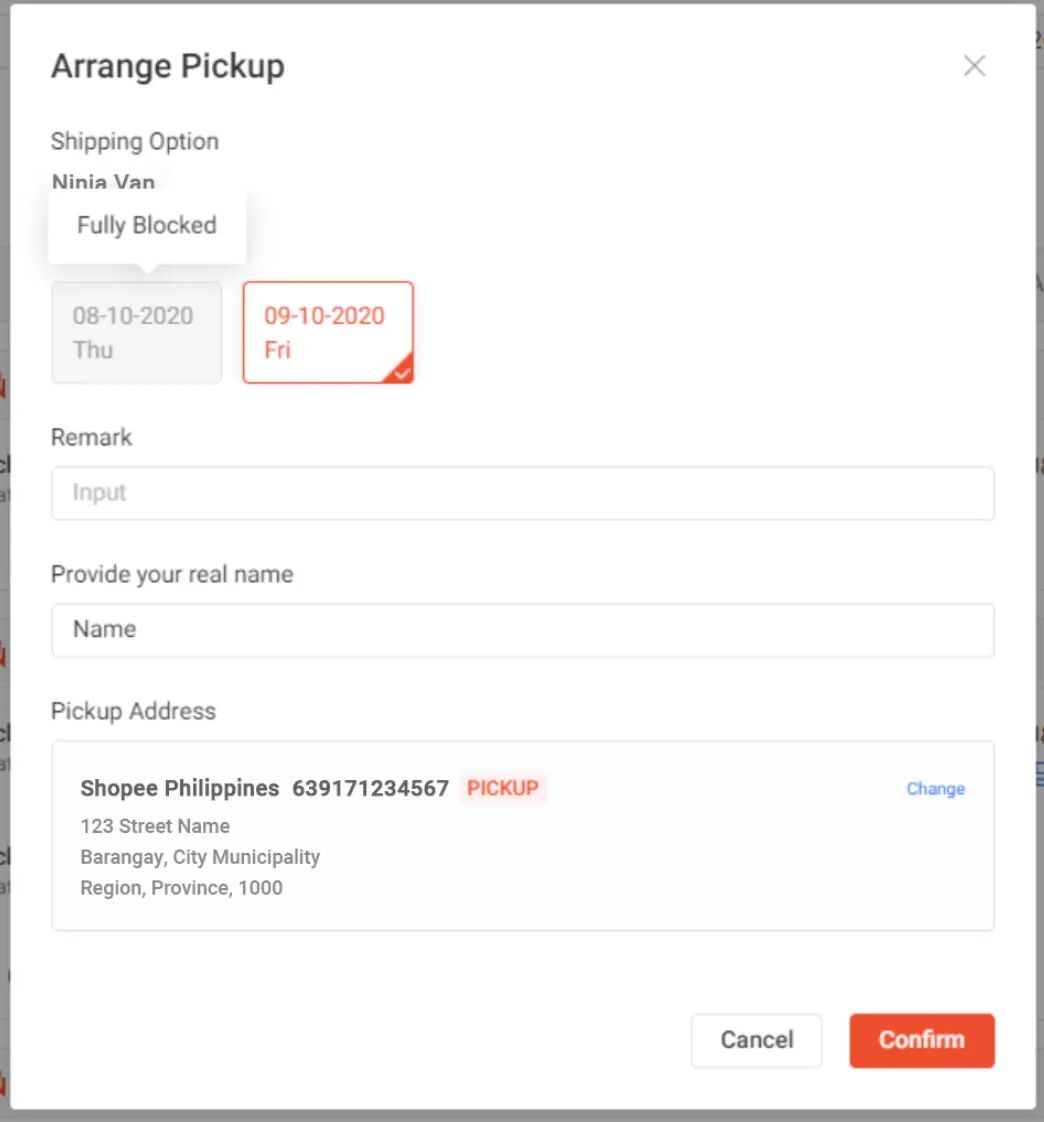Click the real name input field
Viewport: 1044px width, 1122px height.
(522, 630)
